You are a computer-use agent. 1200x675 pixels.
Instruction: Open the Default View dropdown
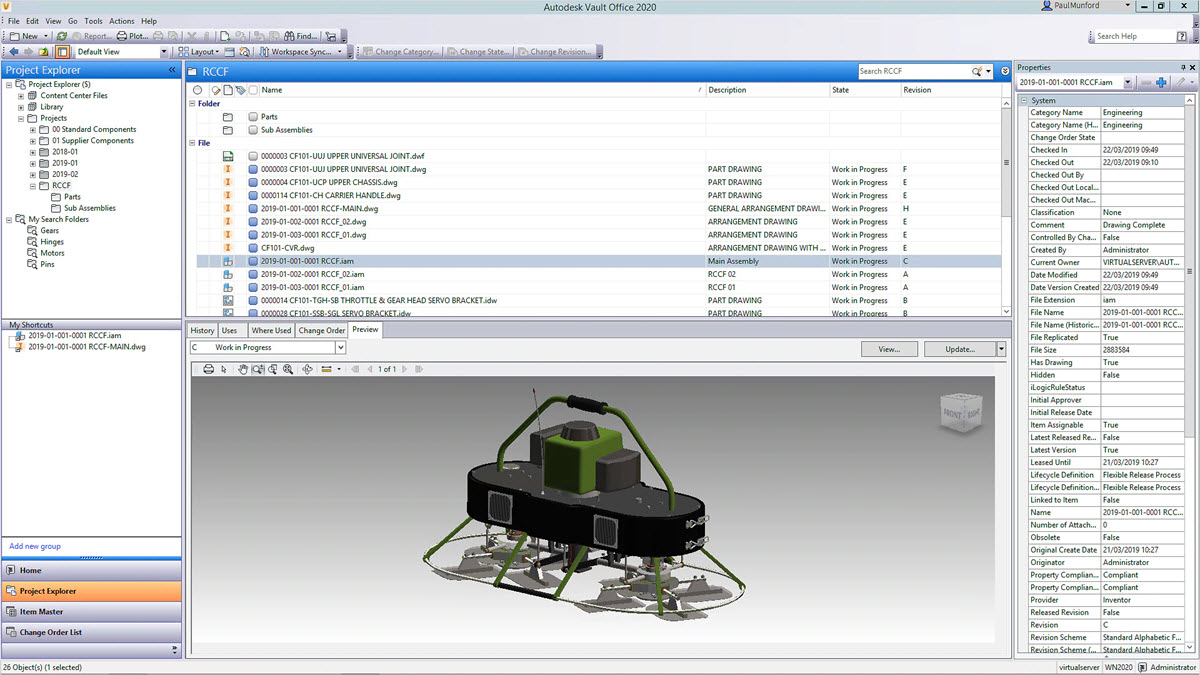tap(164, 51)
